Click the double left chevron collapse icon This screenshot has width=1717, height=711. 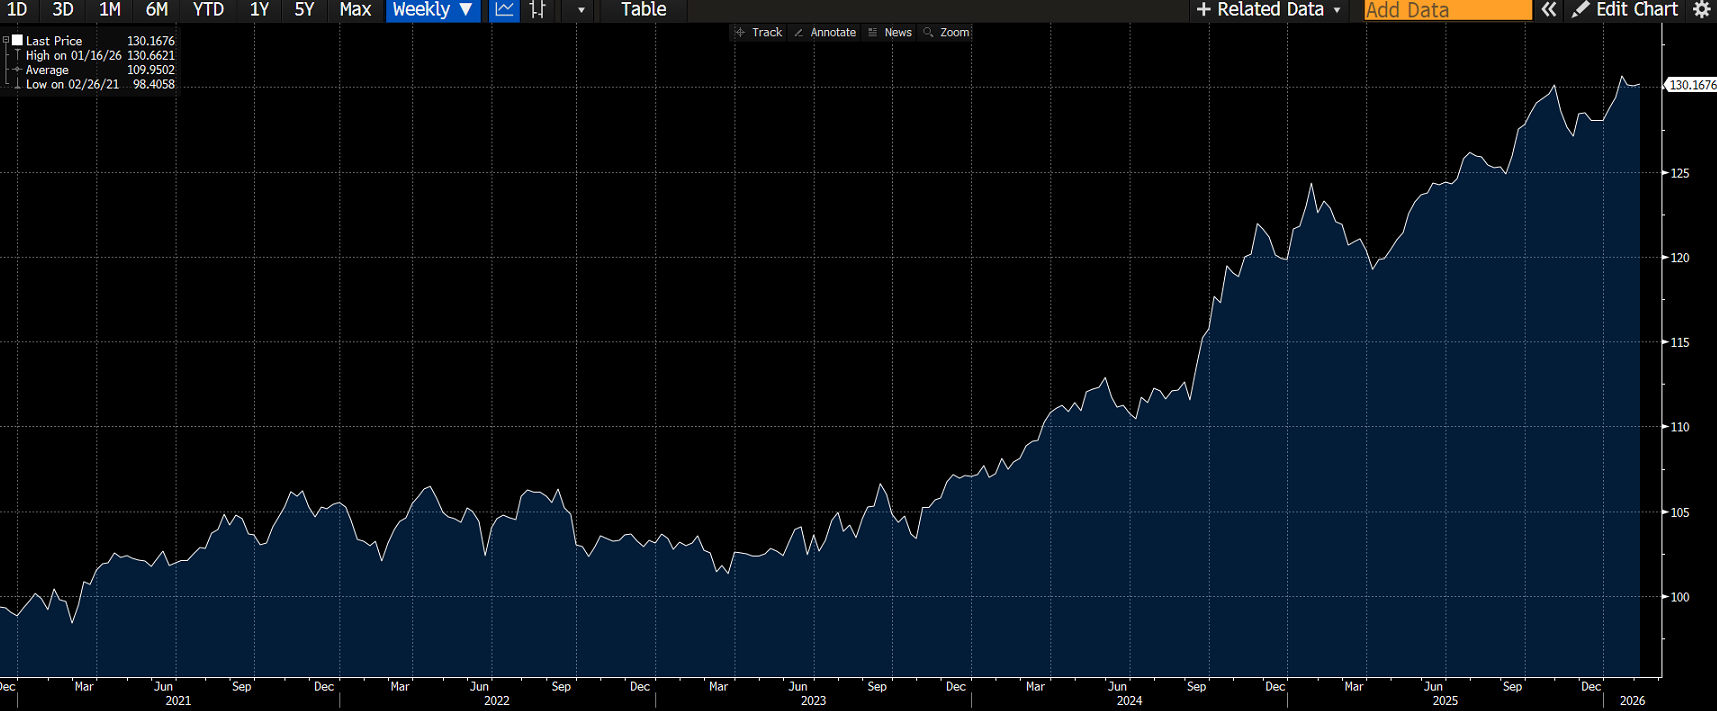[x=1549, y=10]
